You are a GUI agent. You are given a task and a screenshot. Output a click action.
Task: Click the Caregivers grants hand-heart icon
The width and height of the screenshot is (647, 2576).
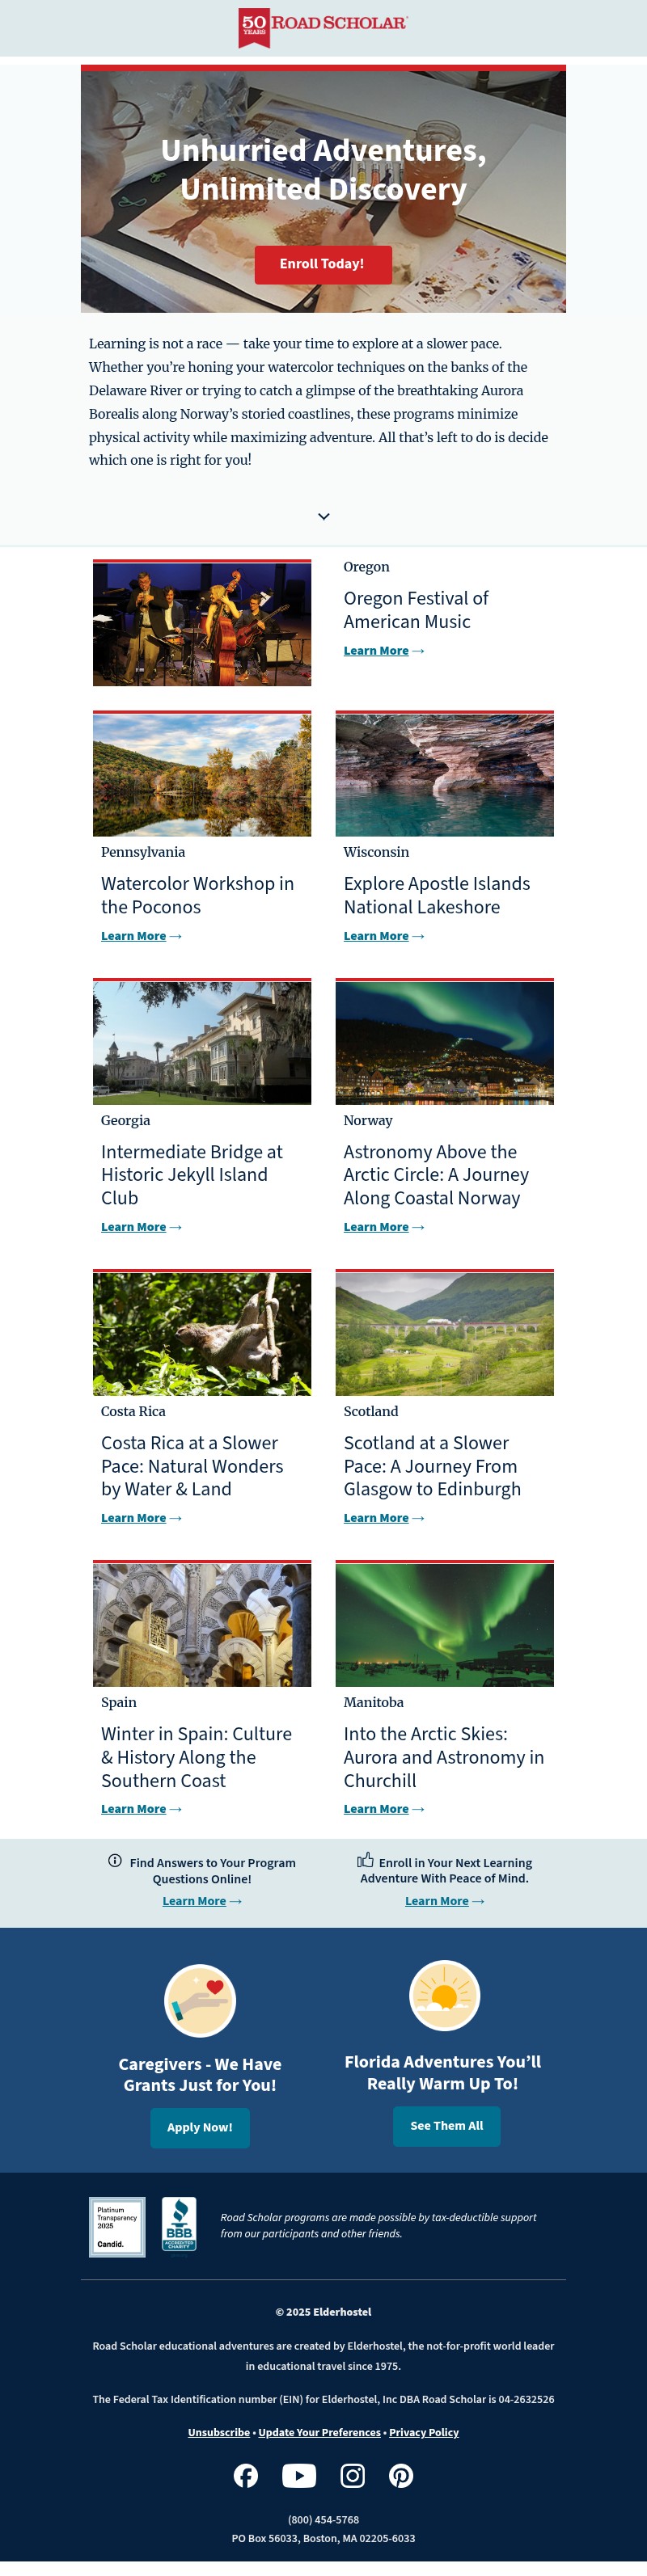click(200, 2000)
